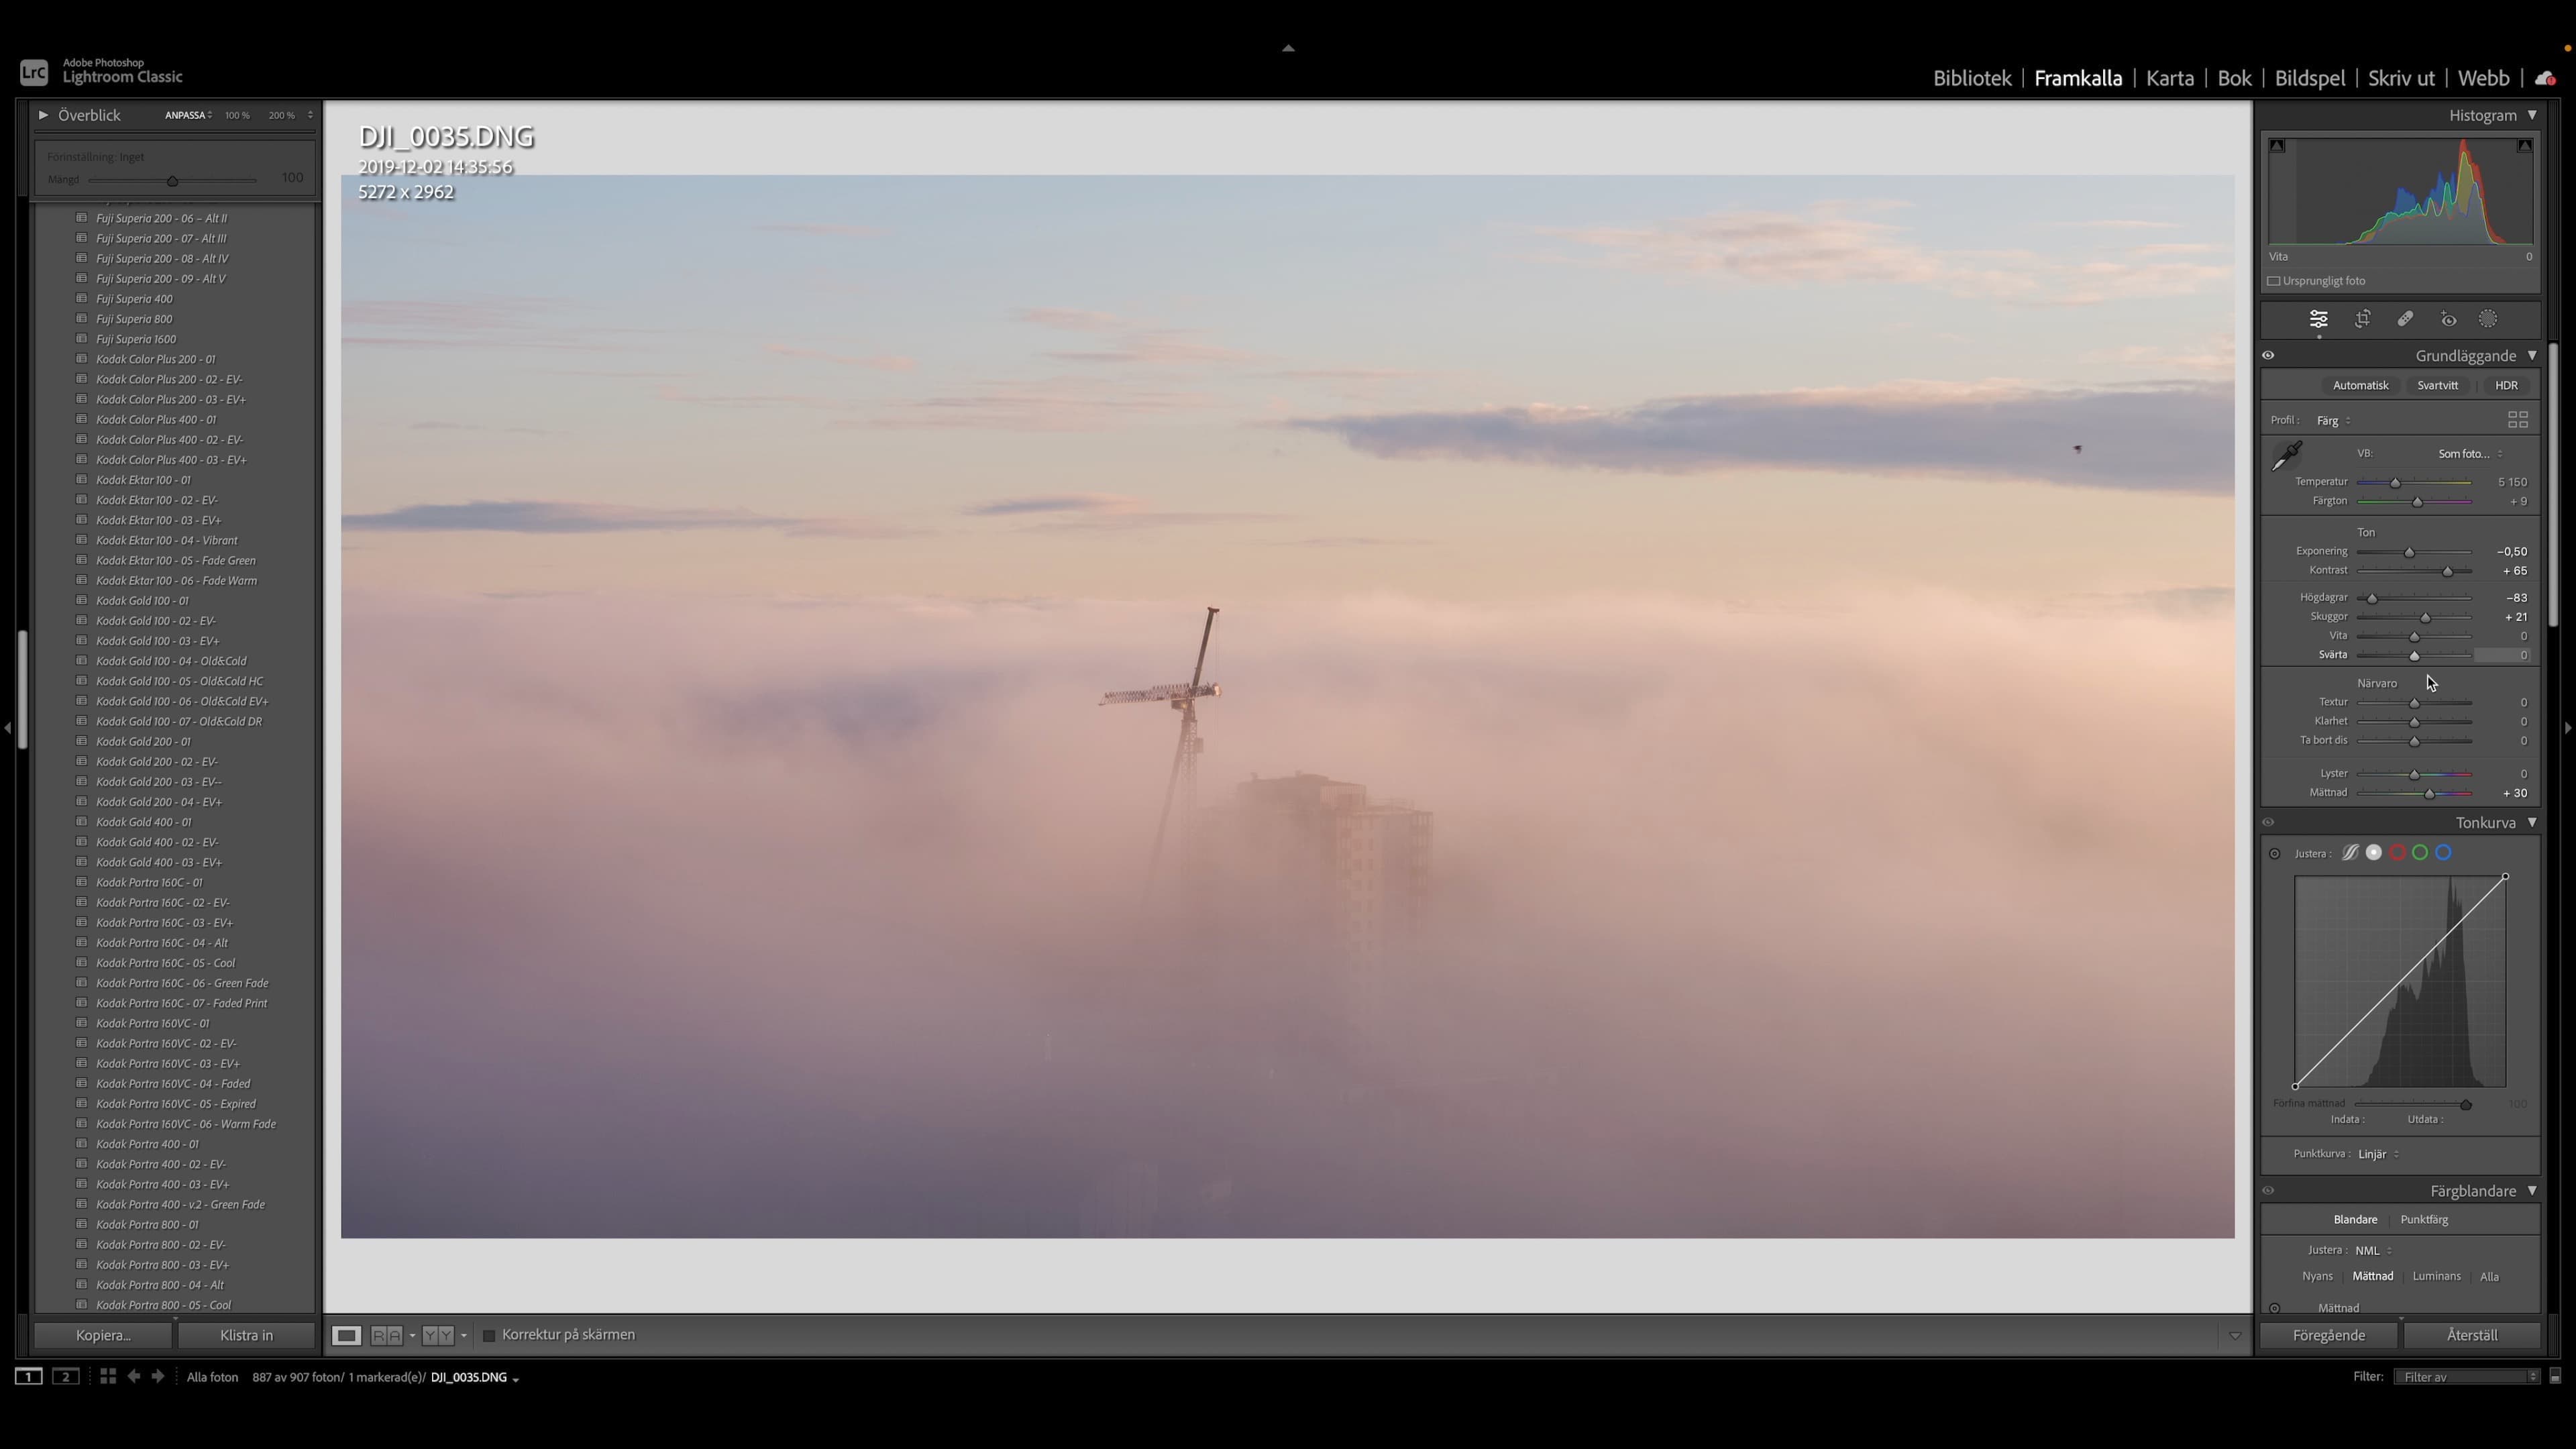Check the Ursprungligt foto option
Image resolution: width=2576 pixels, height=1449 pixels.
[2275, 281]
